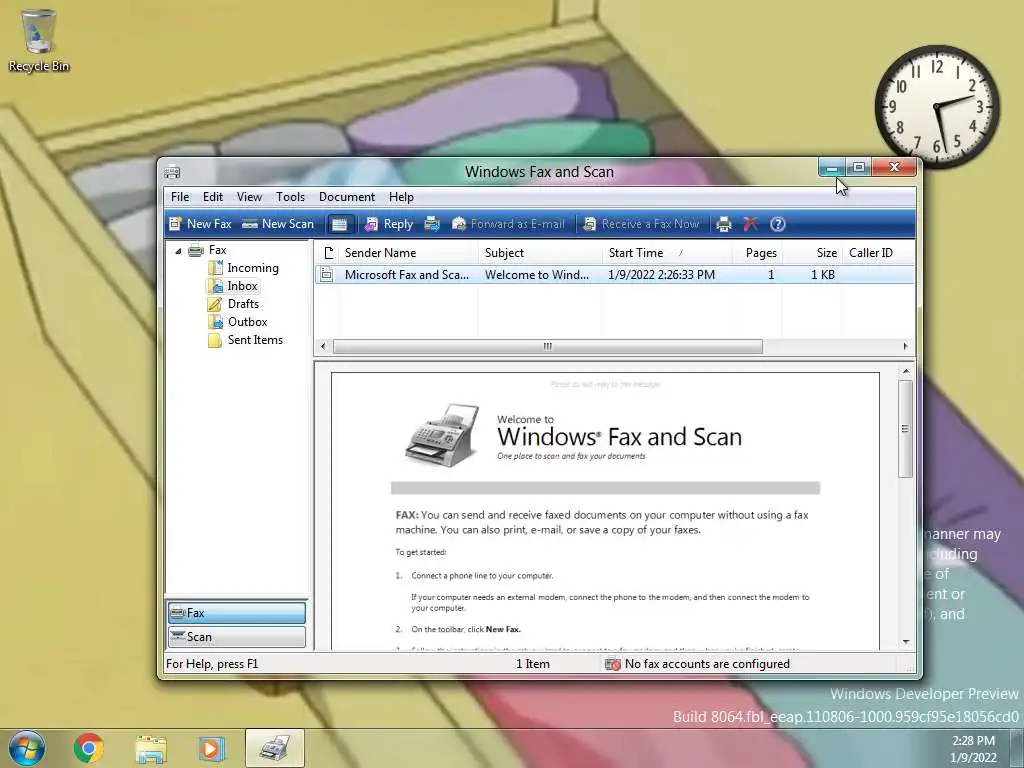Open the Recycle Bin desktop icon
1024x768 pixels.
[39, 40]
